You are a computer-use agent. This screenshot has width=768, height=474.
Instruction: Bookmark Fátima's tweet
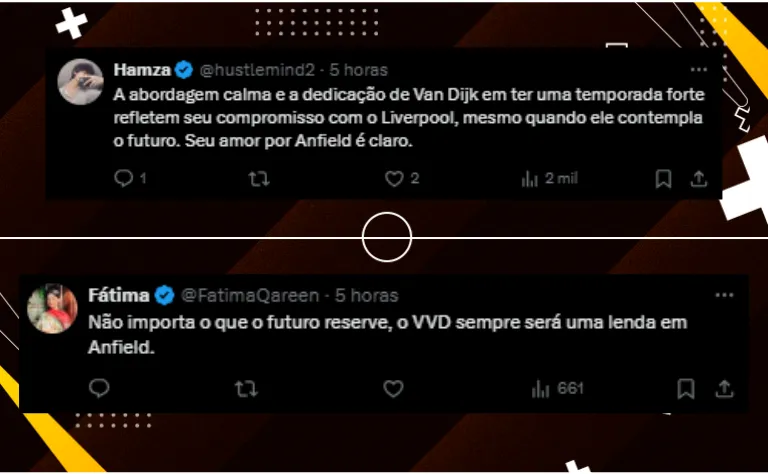point(686,389)
